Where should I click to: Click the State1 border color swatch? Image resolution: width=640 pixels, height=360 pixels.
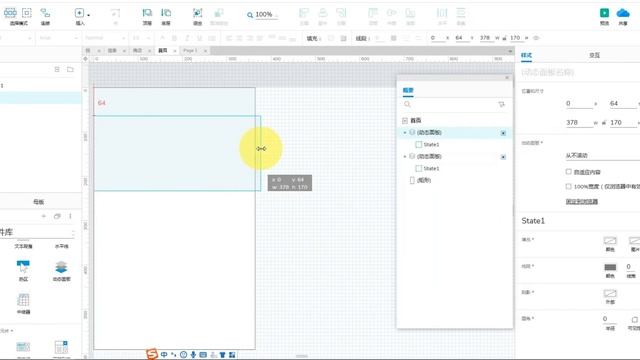click(x=610, y=267)
